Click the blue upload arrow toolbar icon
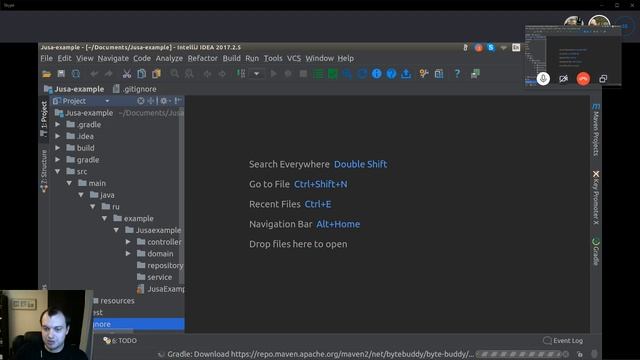Viewport: 640px width, 360px height. click(406, 74)
